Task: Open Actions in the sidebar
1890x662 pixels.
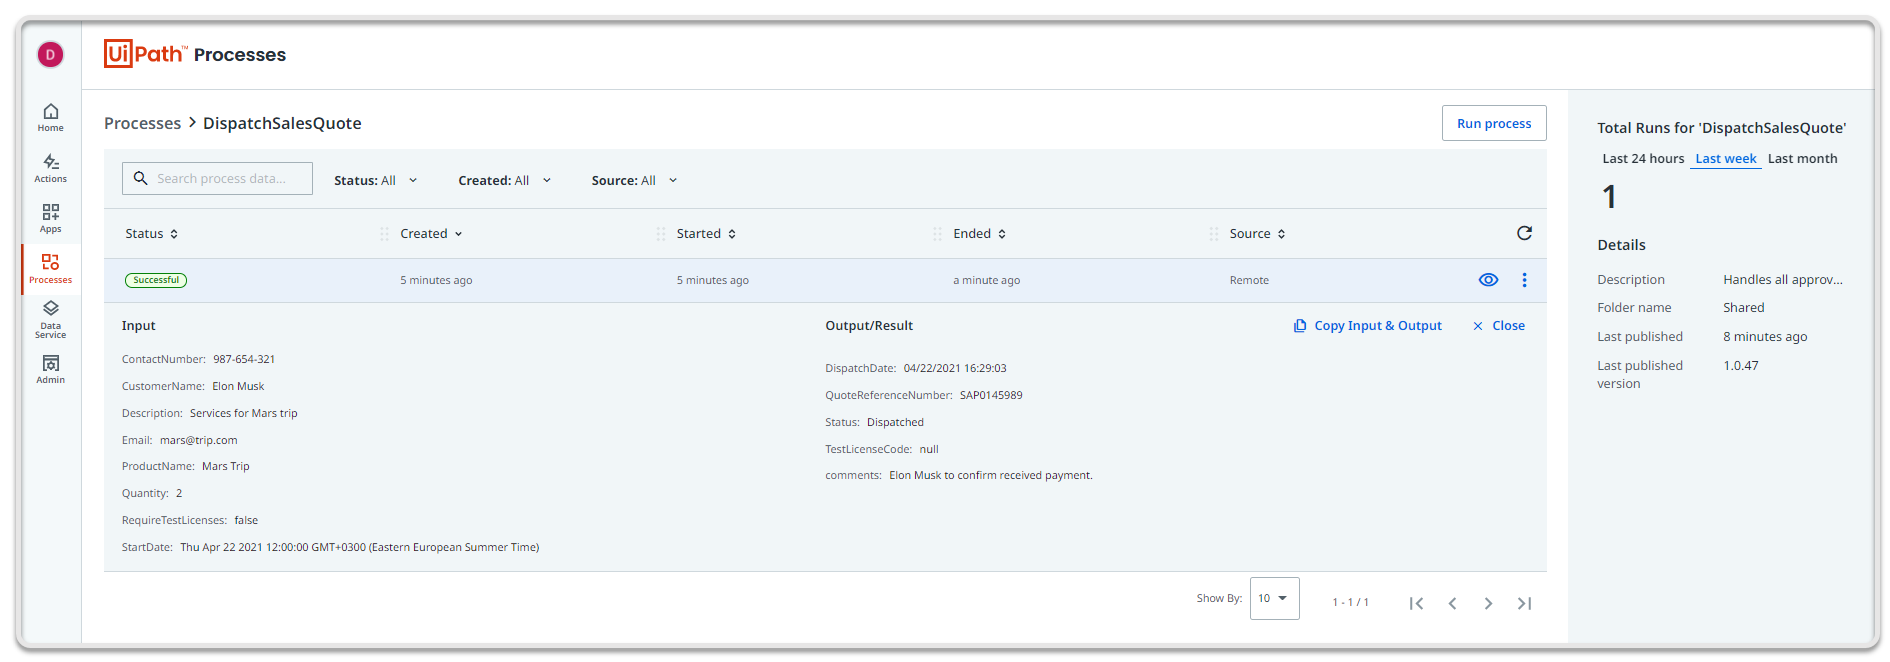Action: pos(50,168)
